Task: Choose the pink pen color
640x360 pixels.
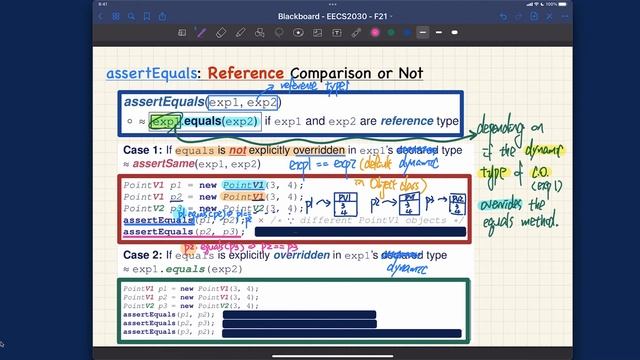Action: [375, 33]
